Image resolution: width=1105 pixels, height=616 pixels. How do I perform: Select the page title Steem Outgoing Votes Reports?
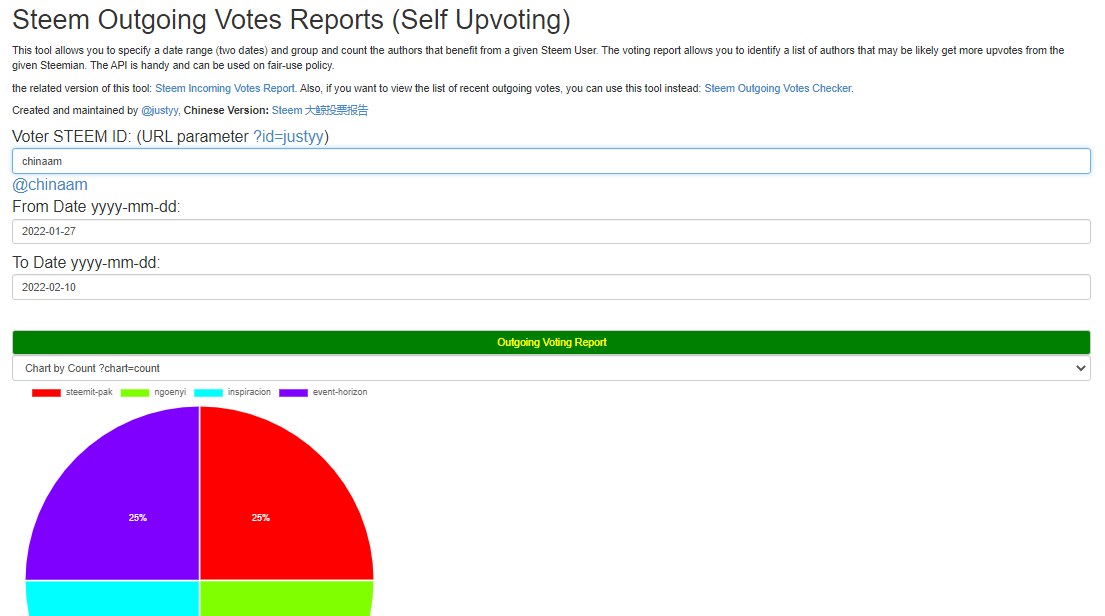click(x=291, y=20)
